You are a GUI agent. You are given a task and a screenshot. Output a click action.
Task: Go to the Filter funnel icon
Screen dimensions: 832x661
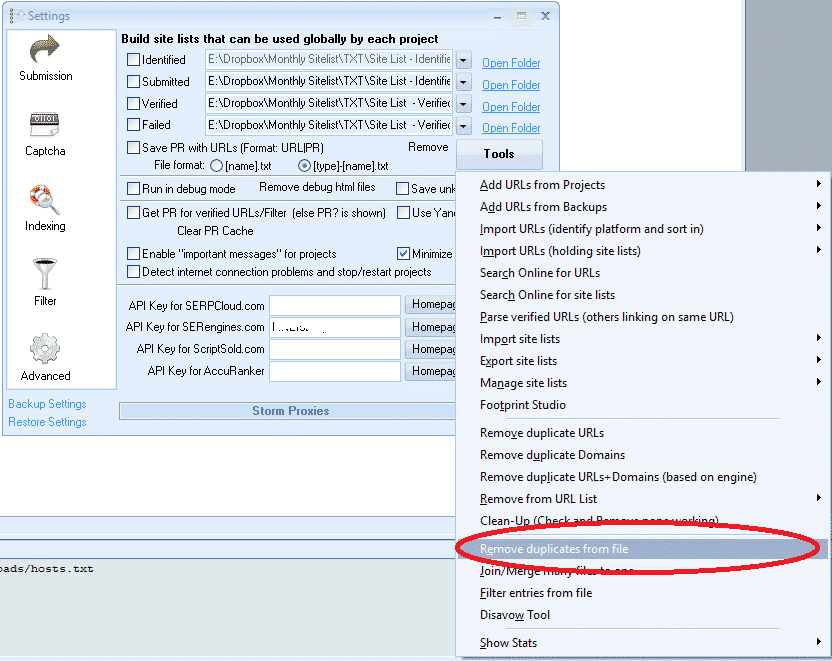(x=45, y=283)
